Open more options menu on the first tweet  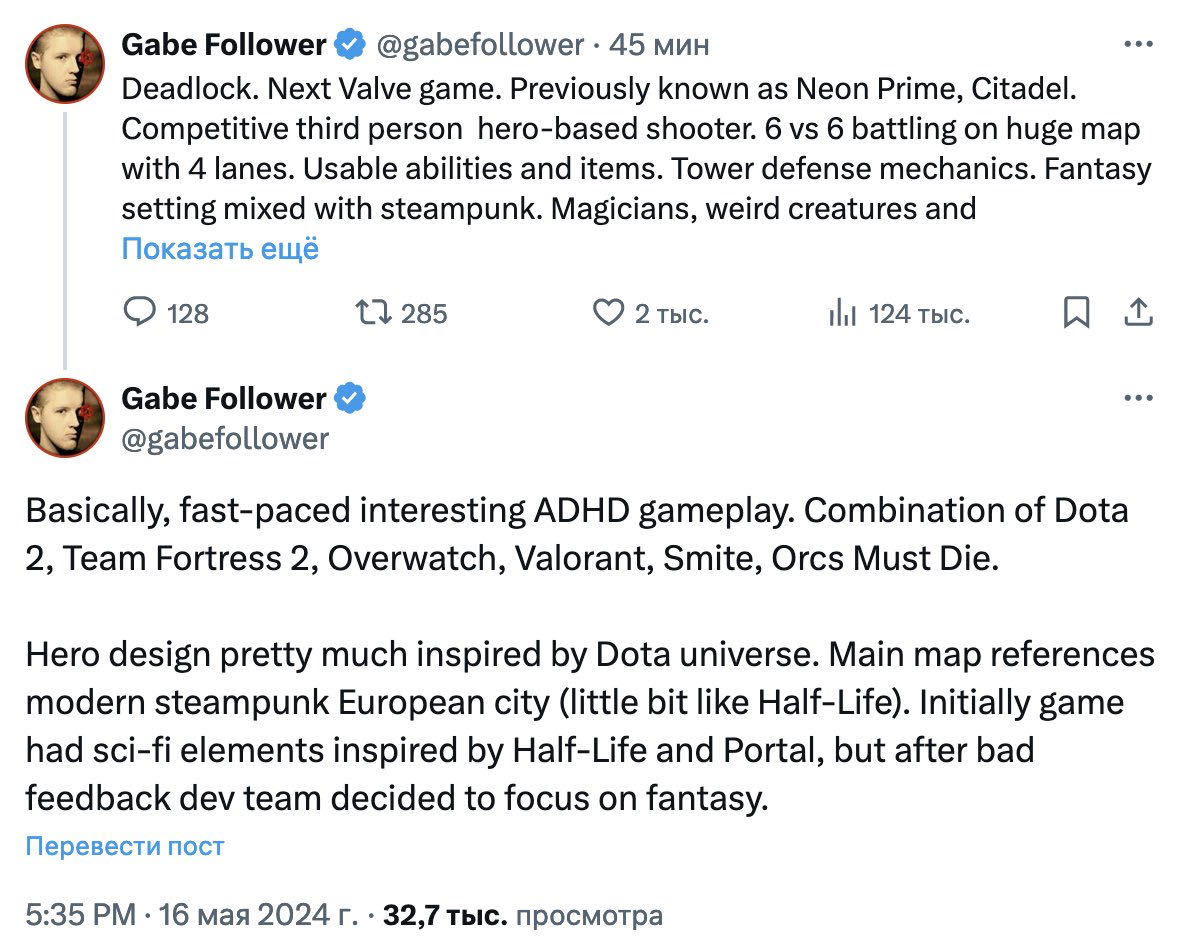pos(1138,44)
